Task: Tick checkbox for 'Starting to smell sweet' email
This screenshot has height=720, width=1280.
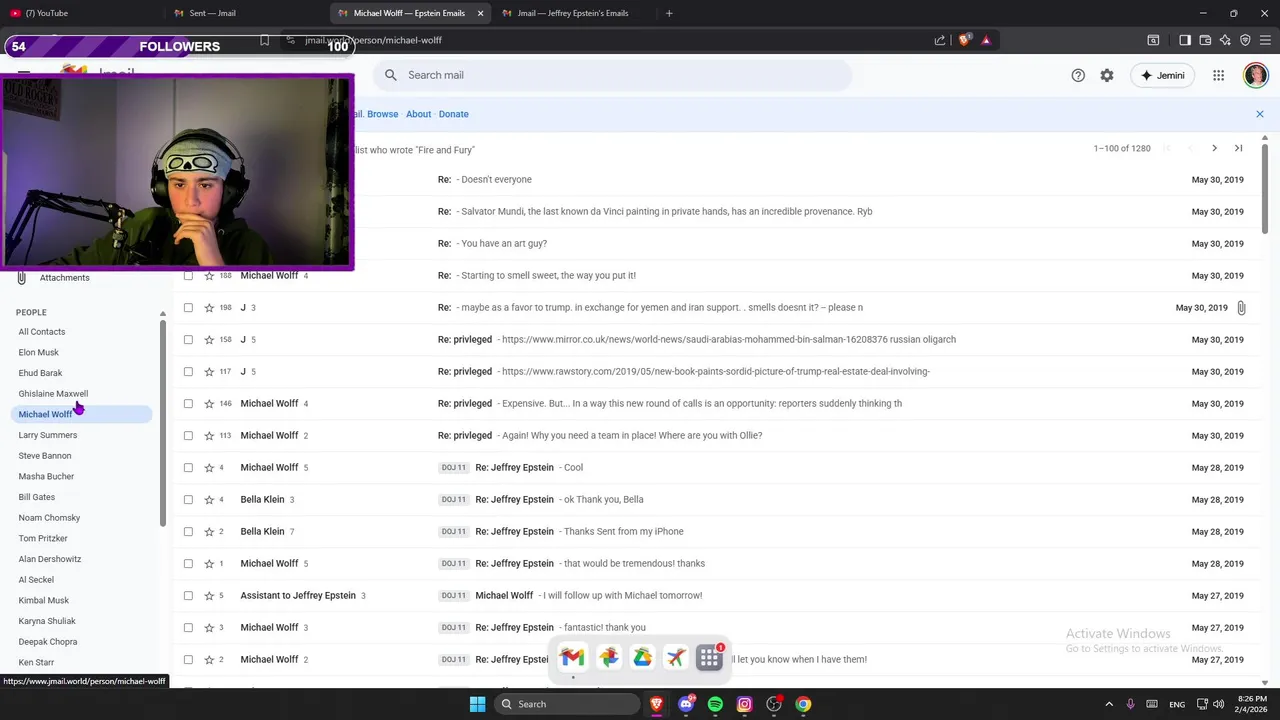Action: point(188,275)
